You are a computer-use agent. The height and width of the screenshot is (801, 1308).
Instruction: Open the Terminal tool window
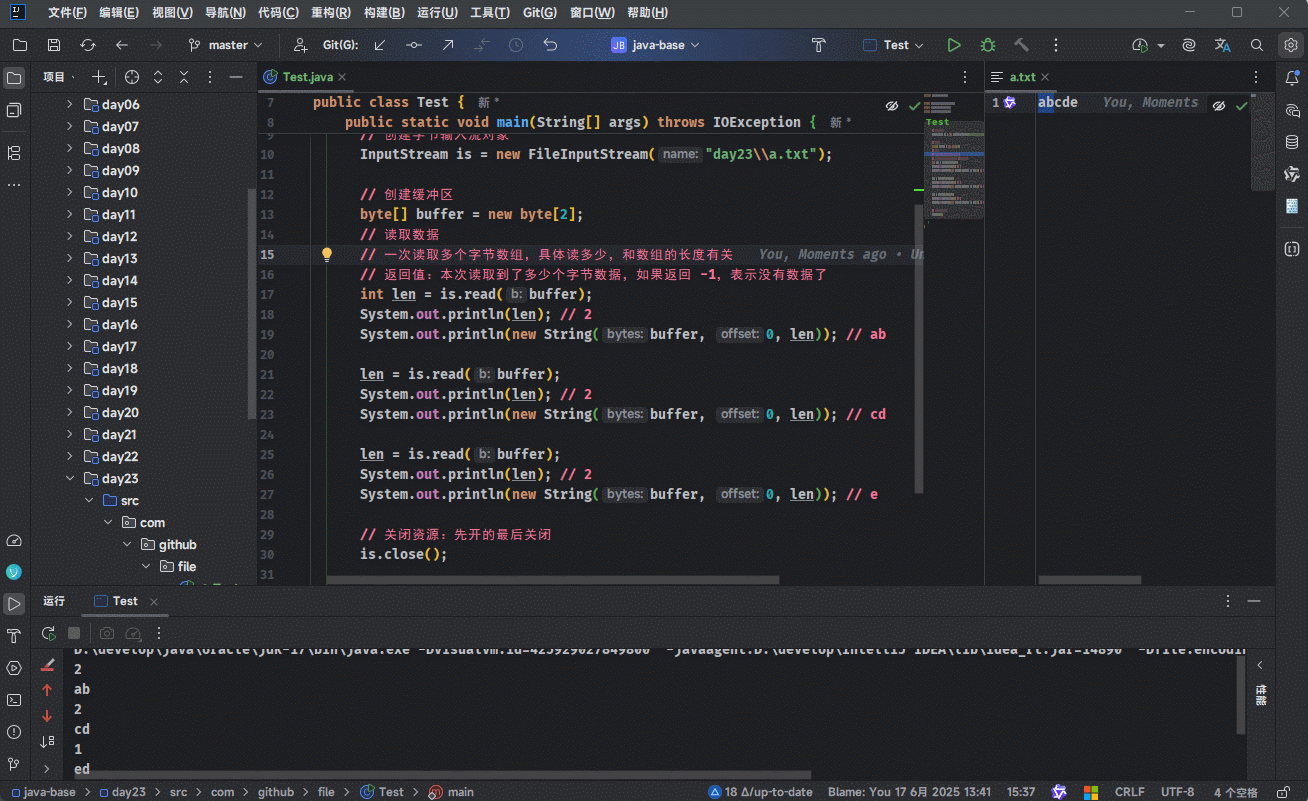pos(14,700)
